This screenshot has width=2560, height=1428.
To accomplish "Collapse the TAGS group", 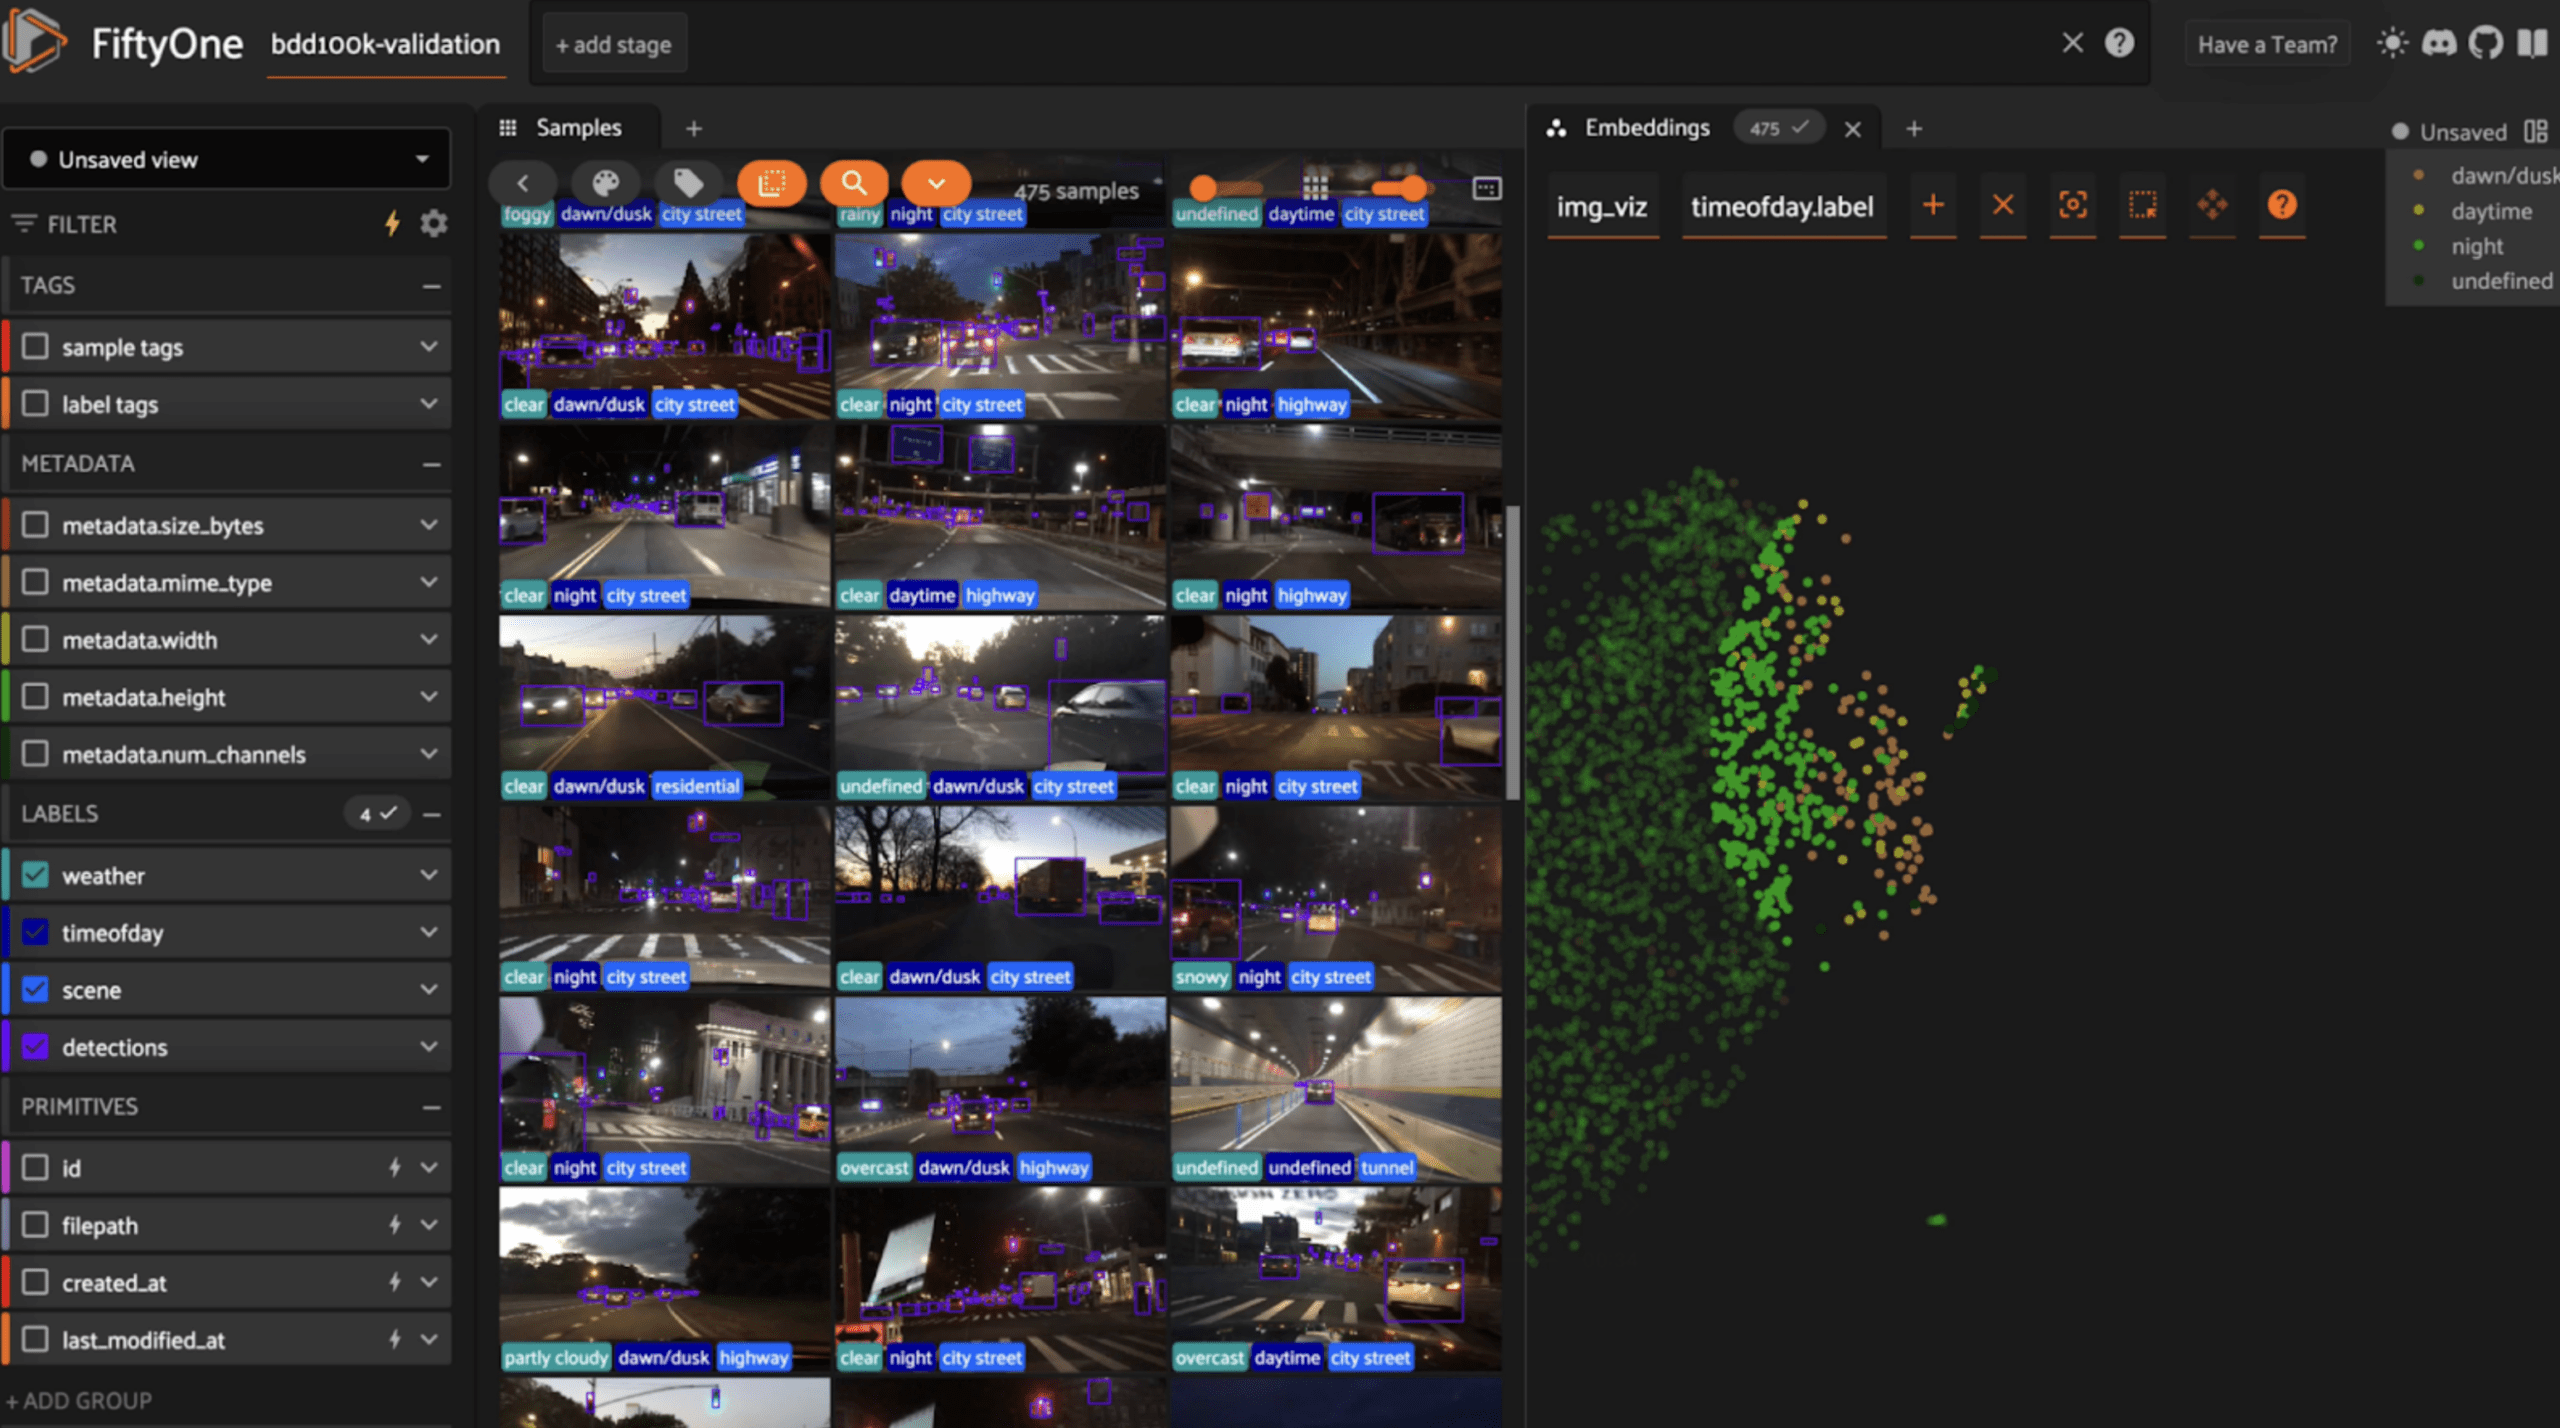I will 431,286.
